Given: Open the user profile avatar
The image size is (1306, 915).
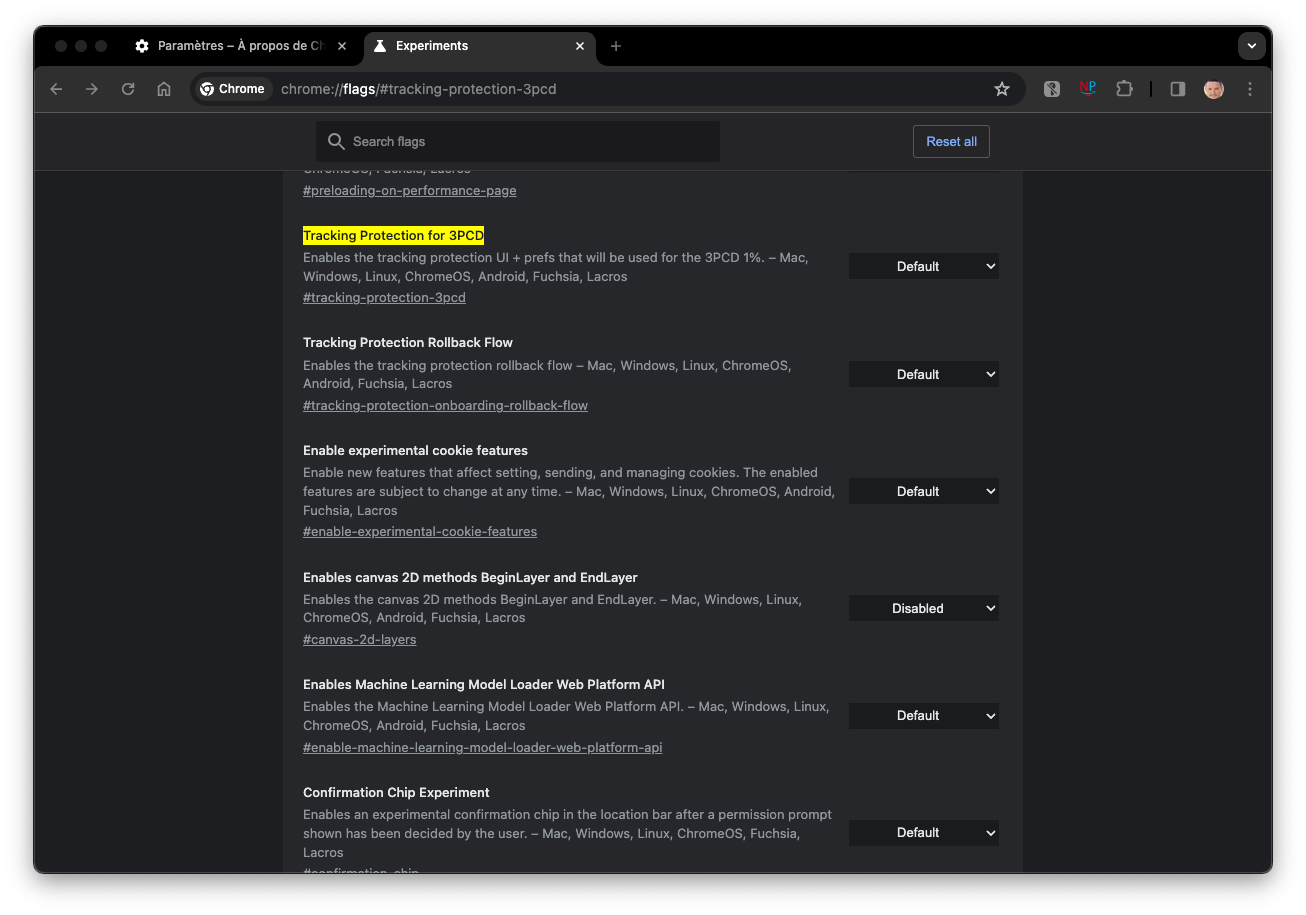Looking at the screenshot, I should coord(1214,89).
